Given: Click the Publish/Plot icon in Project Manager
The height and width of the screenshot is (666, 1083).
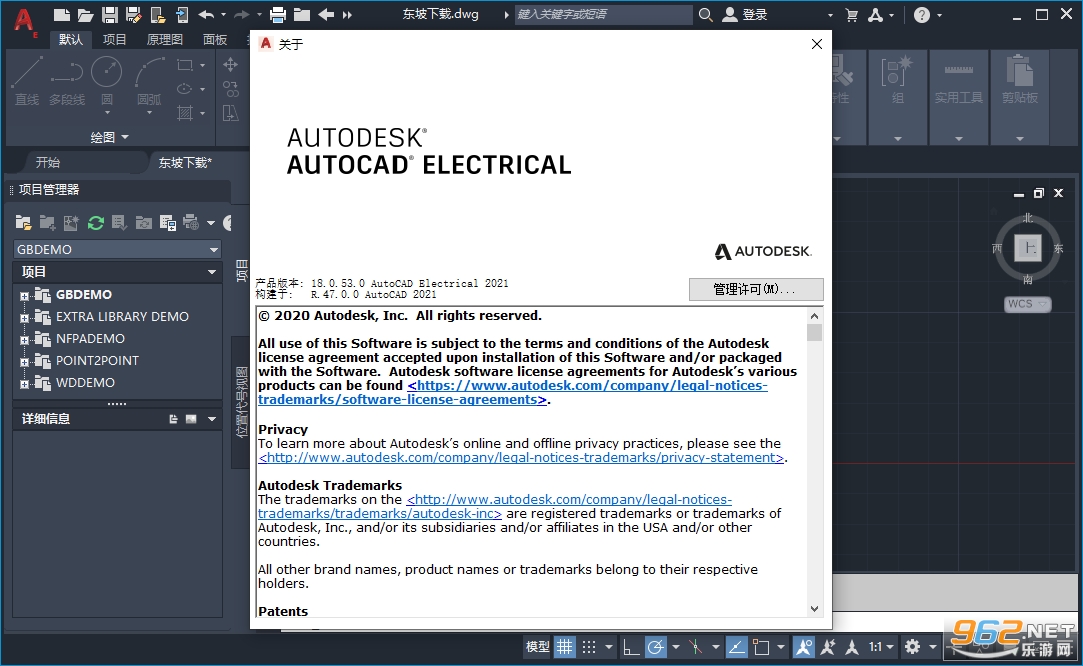Looking at the screenshot, I should click(x=191, y=222).
